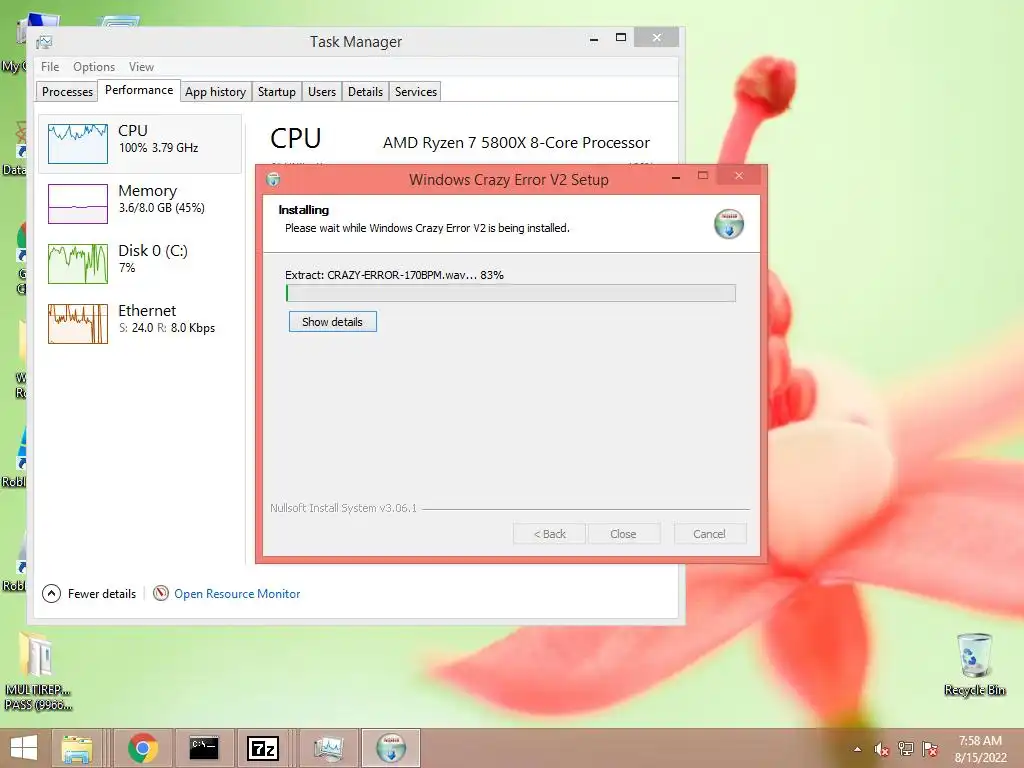This screenshot has width=1024, height=768.
Task: Click the greyed Back button in Setup
Action: (549, 534)
